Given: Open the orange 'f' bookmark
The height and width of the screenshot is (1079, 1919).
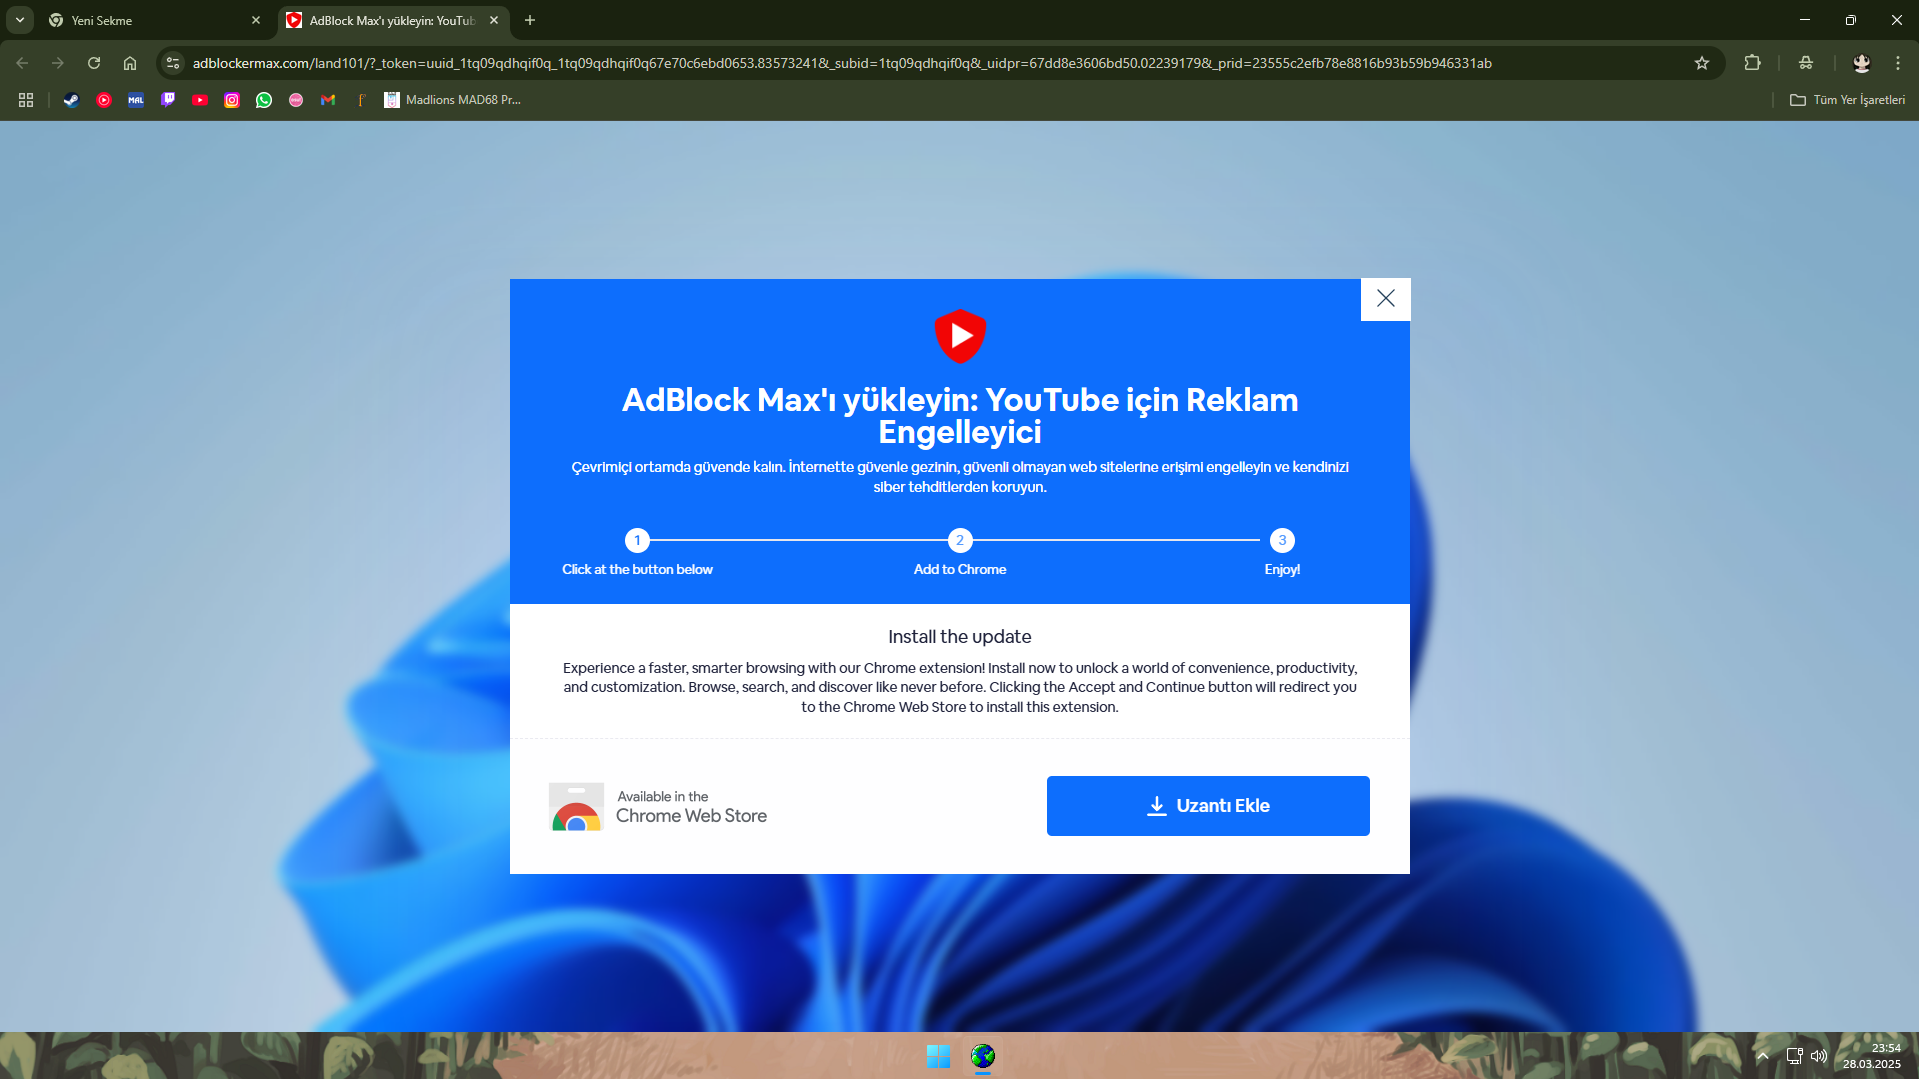Looking at the screenshot, I should [x=360, y=100].
